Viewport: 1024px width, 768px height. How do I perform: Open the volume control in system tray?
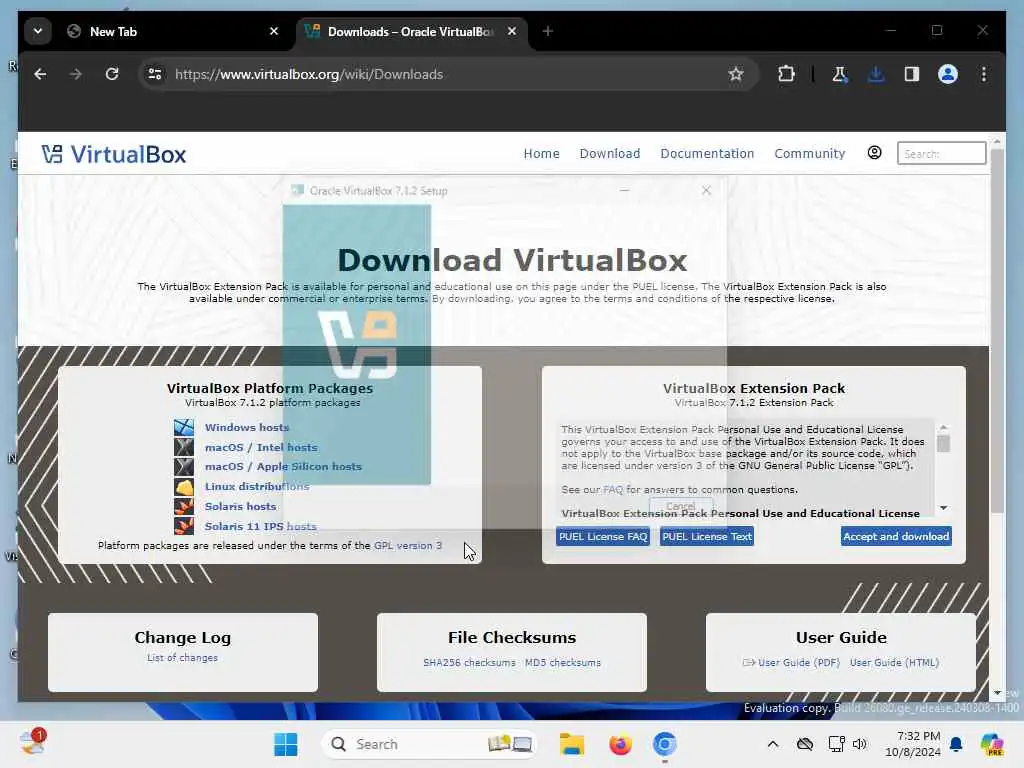(x=859, y=744)
